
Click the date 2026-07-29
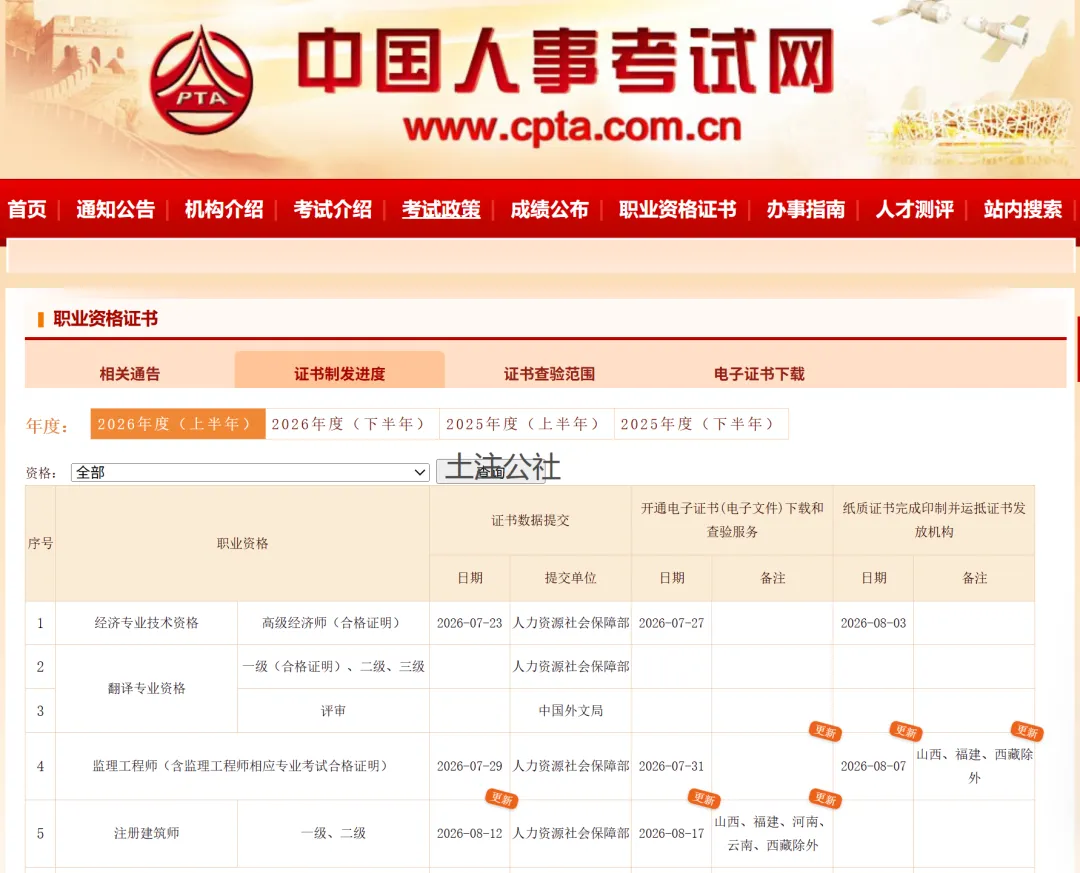[470, 766]
